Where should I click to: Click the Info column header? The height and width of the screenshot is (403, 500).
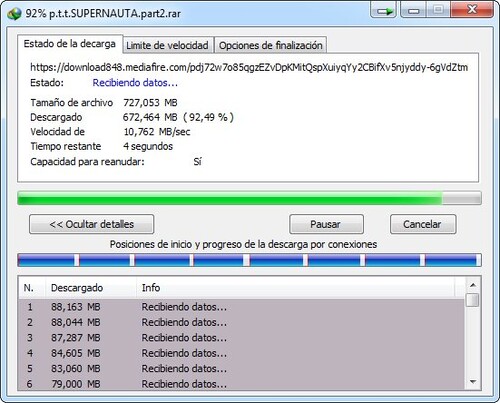pos(296,288)
